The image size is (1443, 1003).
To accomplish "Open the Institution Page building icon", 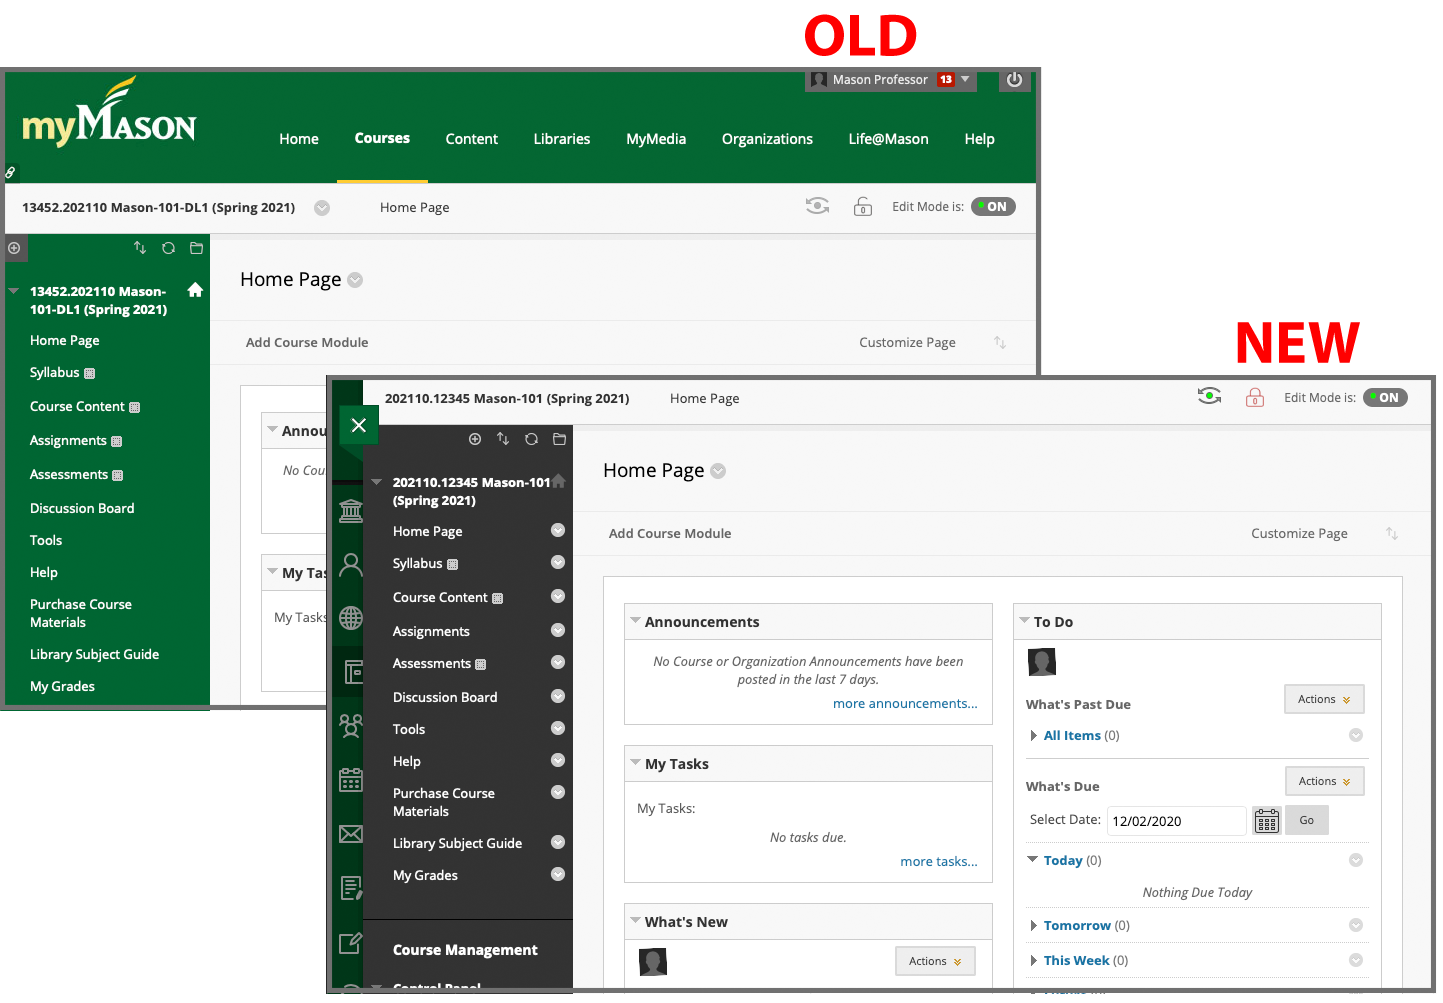I will pyautogui.click(x=351, y=511).
